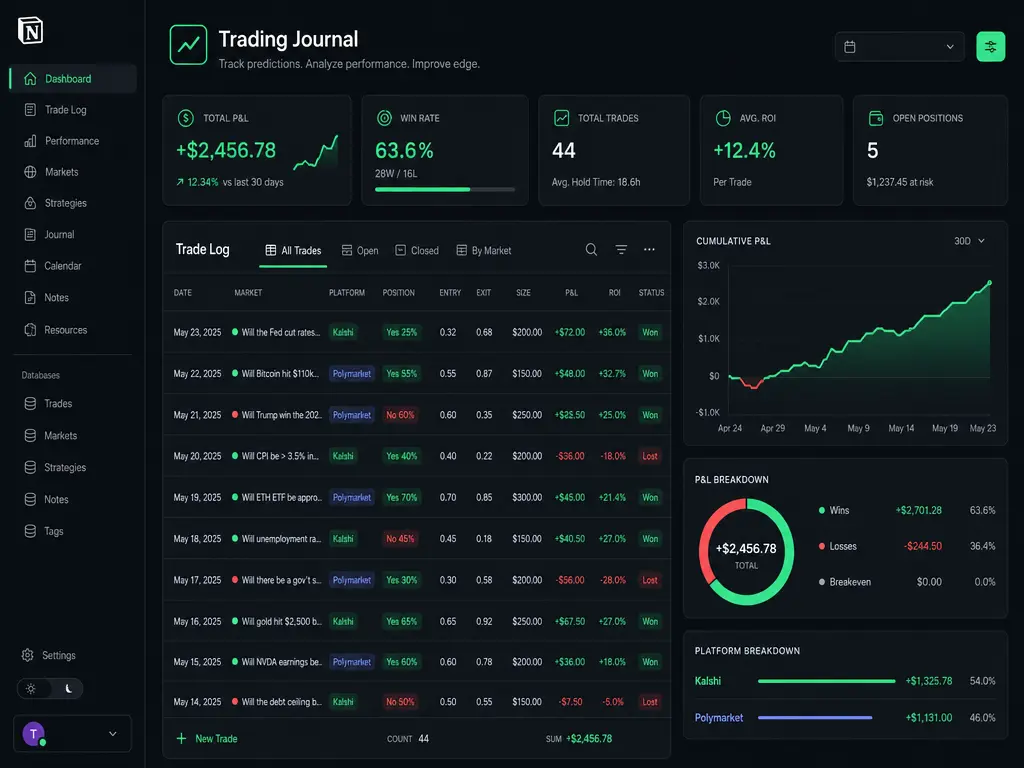This screenshot has height=768, width=1024.
Task: Select the All Trades tab
Action: [293, 251]
